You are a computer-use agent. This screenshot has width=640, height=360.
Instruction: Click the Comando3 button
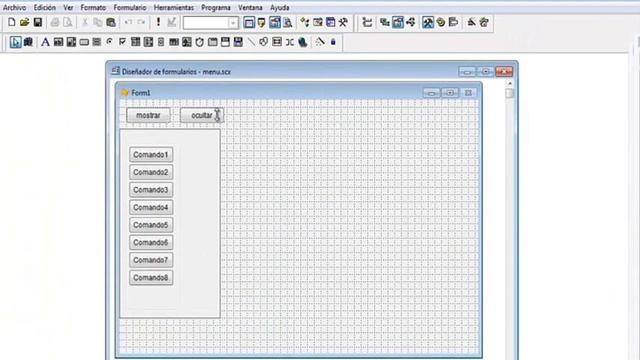[x=151, y=190]
